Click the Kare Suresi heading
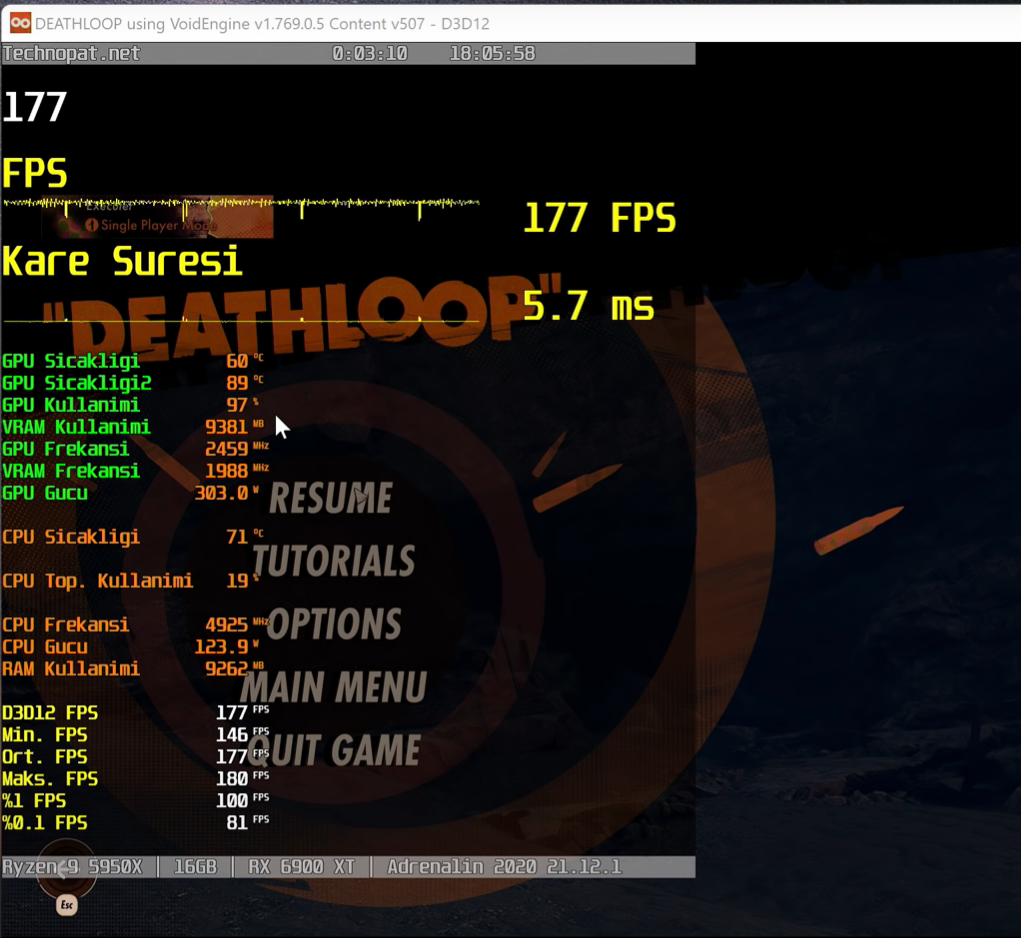This screenshot has height=938, width=1021. 122,262
